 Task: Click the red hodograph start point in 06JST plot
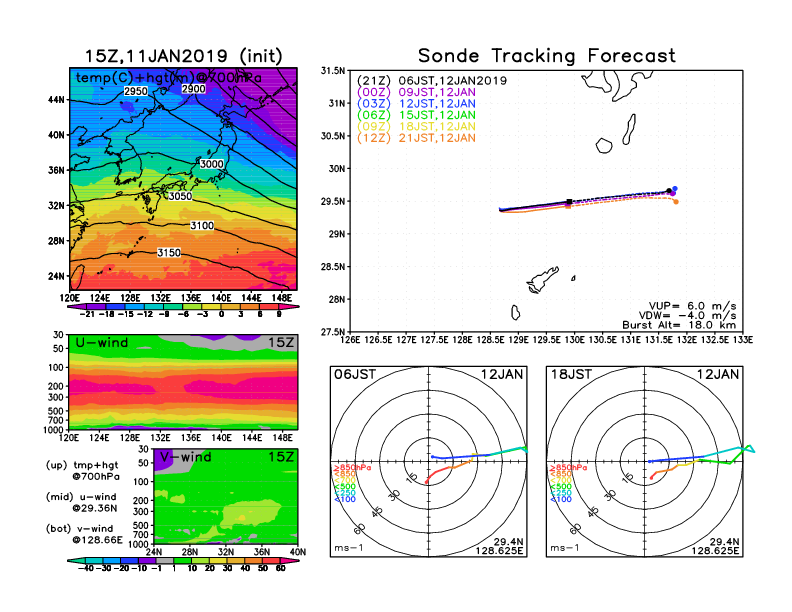[x=427, y=482]
